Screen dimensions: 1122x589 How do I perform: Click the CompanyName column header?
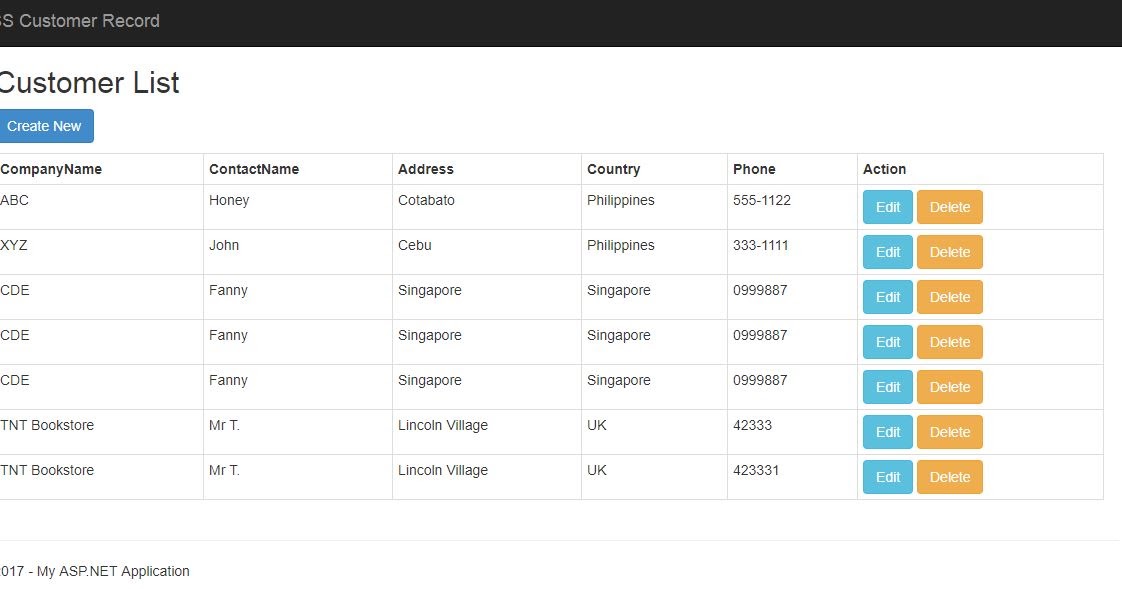tap(51, 168)
